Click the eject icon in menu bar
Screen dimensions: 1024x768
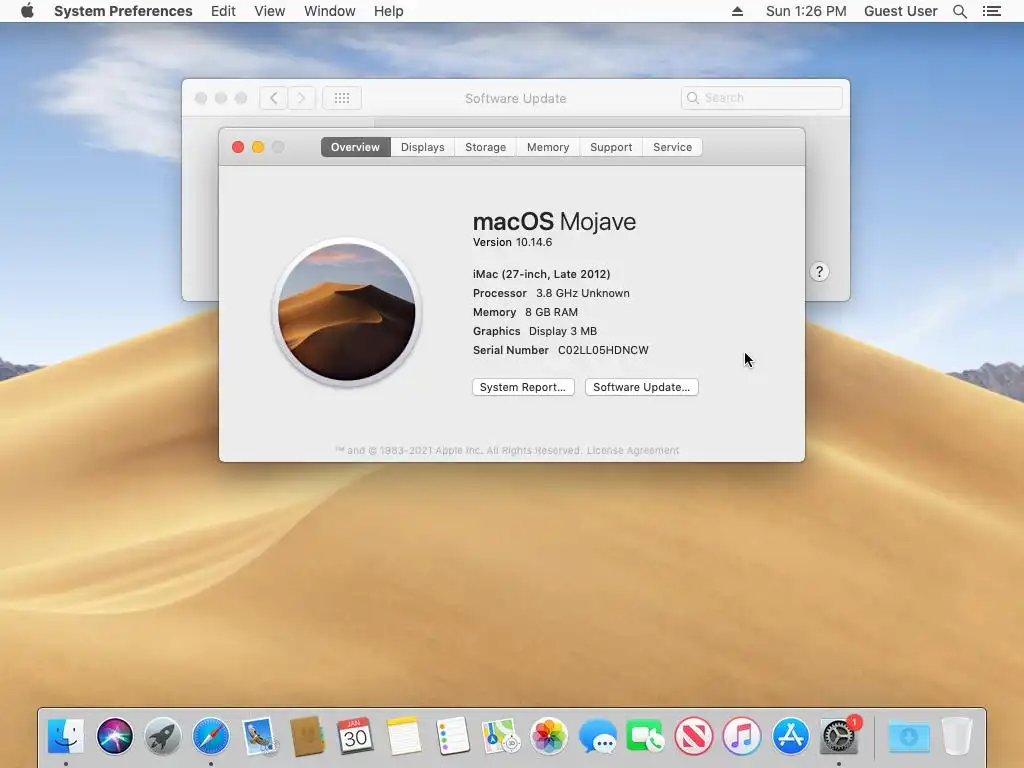(737, 11)
